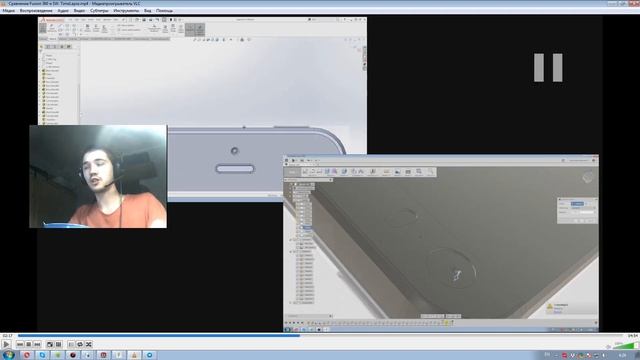640x360 pixels.
Task: Toggle fullscreen video mode
Action: pyautogui.click(x=50, y=344)
